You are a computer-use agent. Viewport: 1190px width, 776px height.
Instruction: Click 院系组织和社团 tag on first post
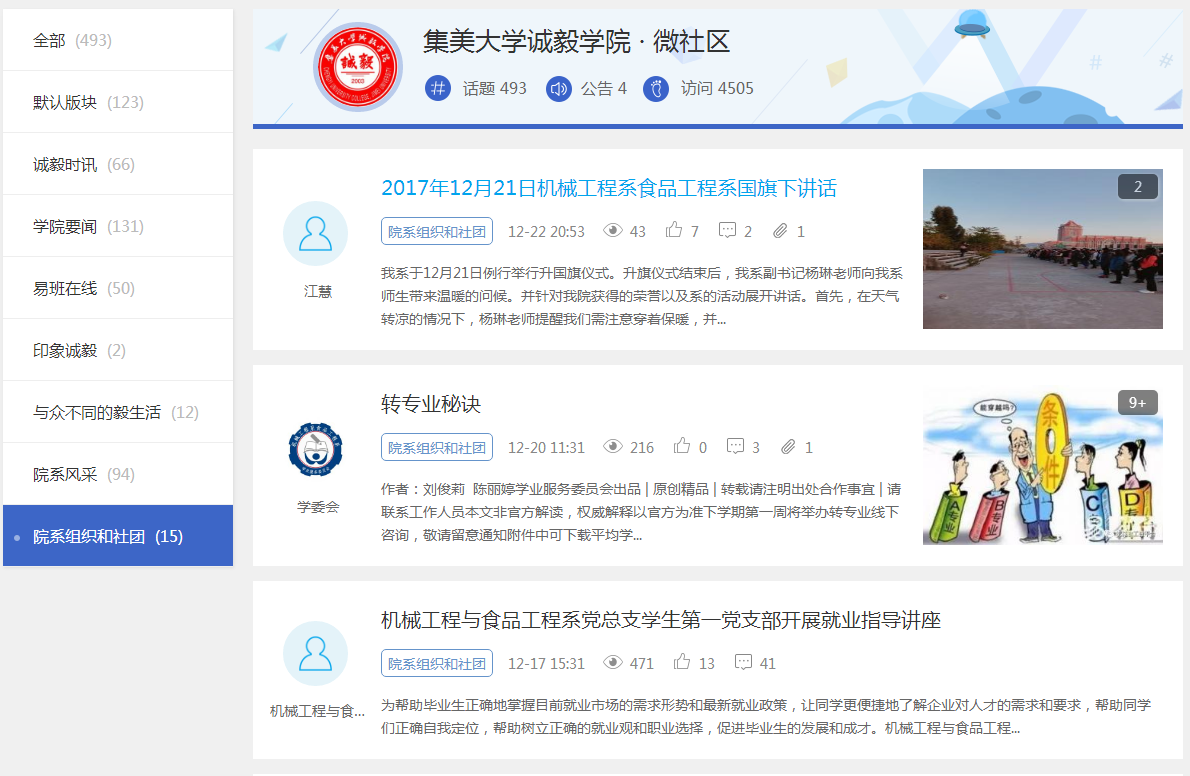click(437, 231)
